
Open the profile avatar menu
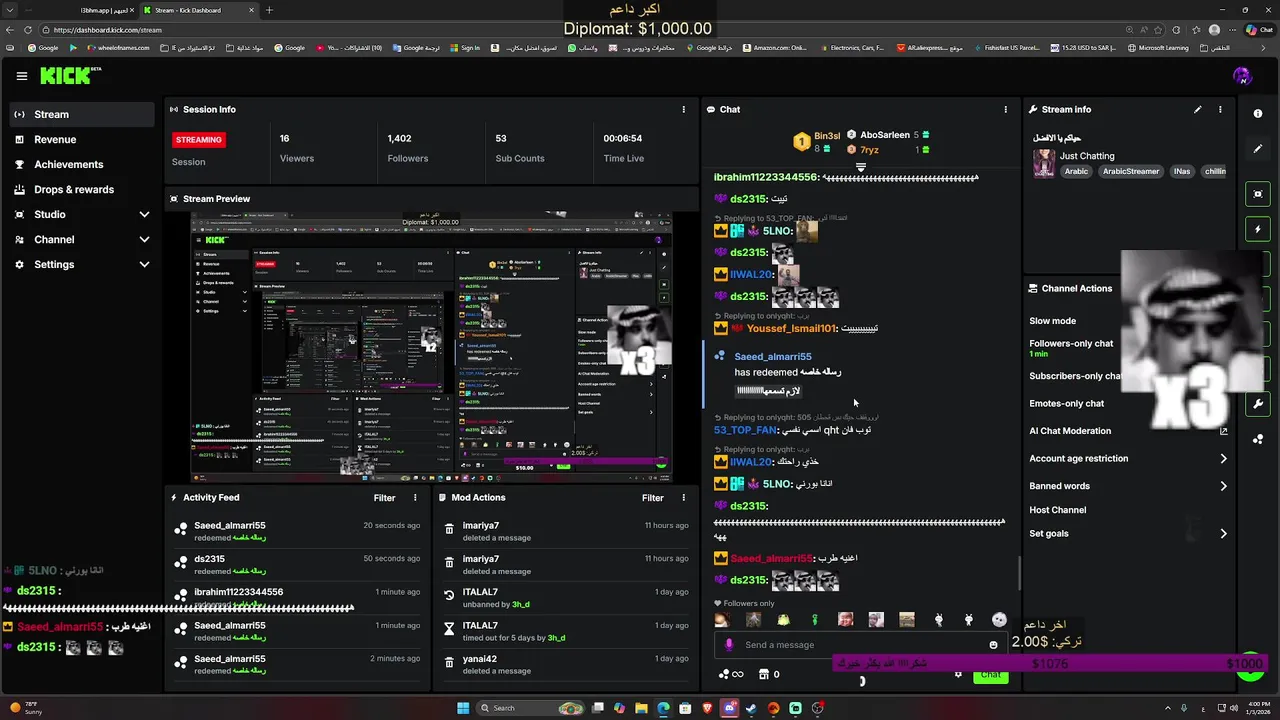click(x=1242, y=76)
